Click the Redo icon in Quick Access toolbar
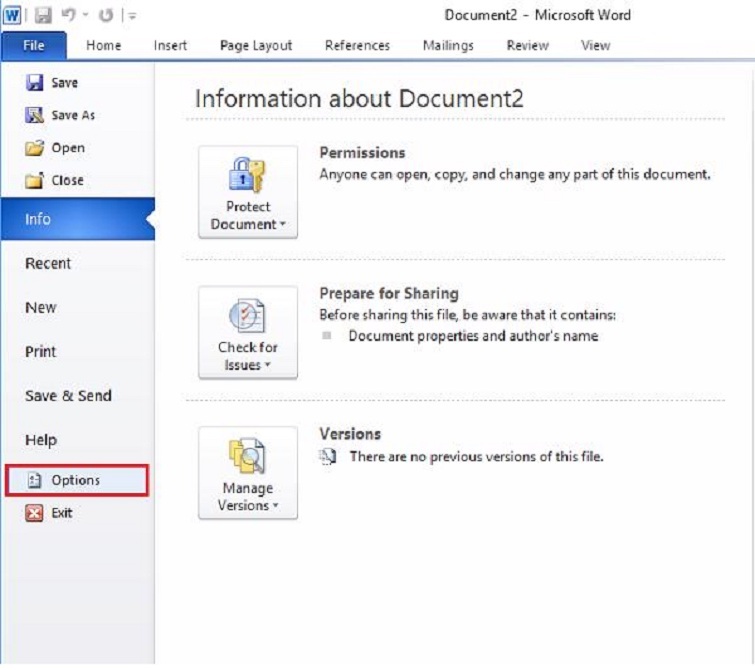This screenshot has width=755, height=670. [x=107, y=16]
